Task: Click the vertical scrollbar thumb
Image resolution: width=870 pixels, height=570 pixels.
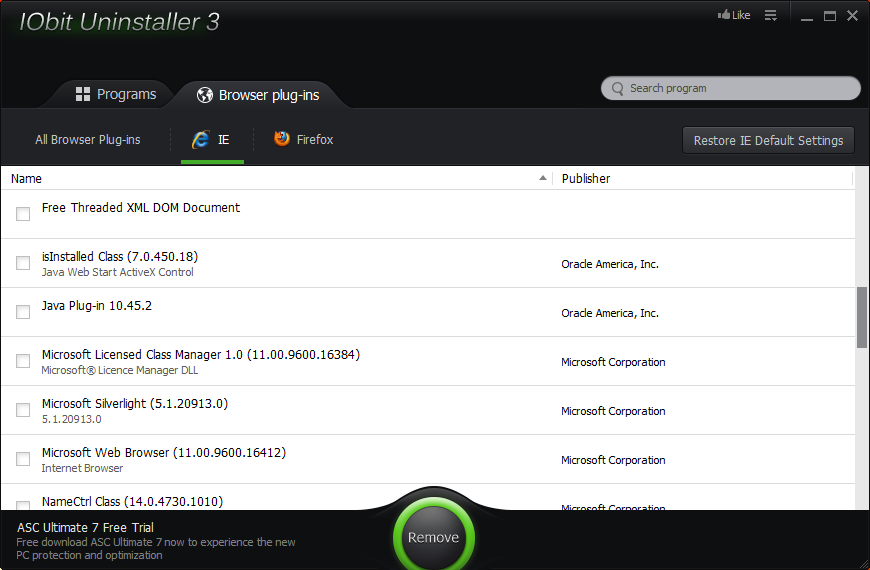Action: [x=862, y=317]
